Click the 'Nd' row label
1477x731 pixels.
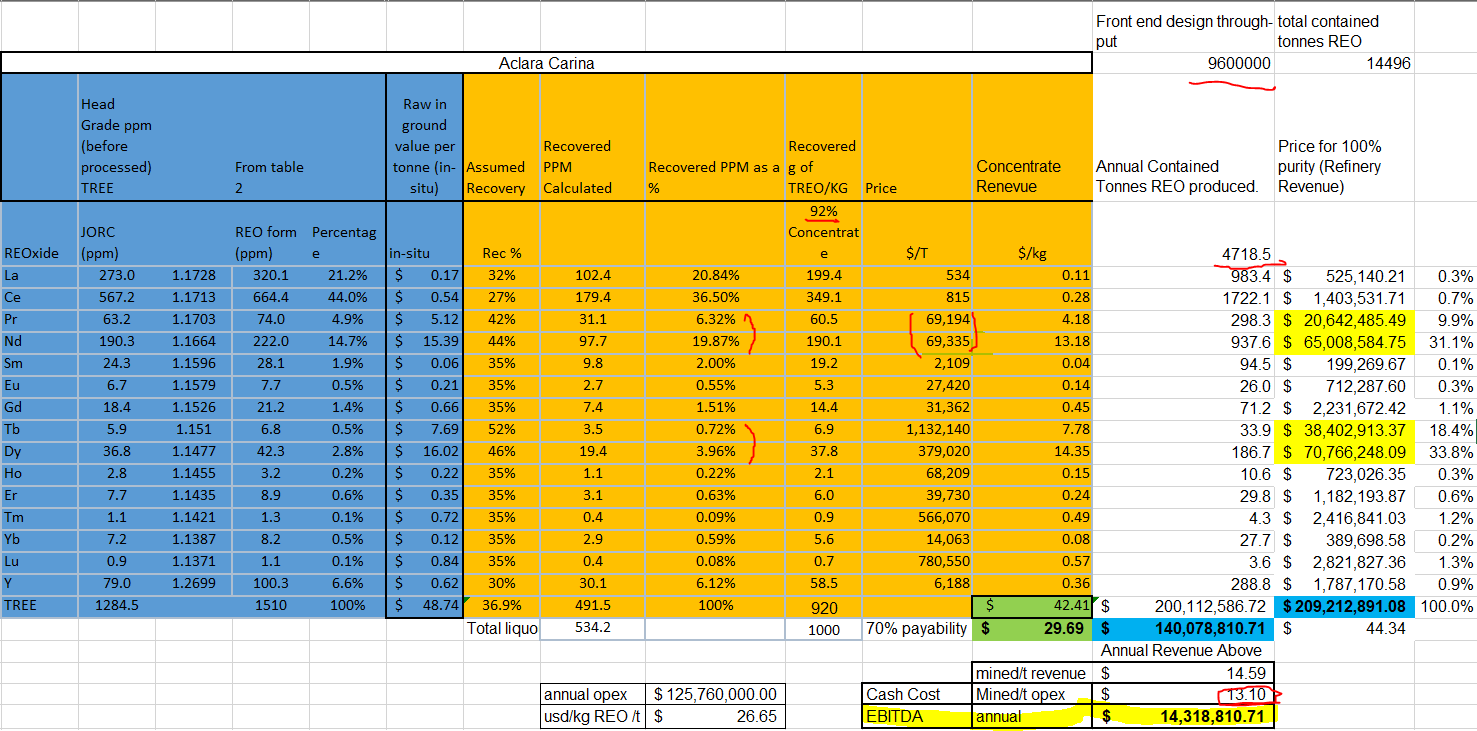pos(39,341)
